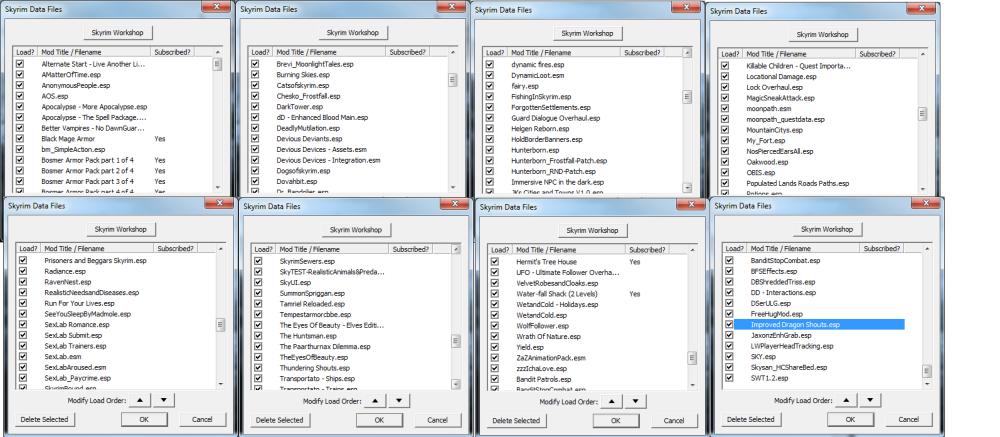Click Skyrim Workshop in fairy.esp window

pos(588,33)
